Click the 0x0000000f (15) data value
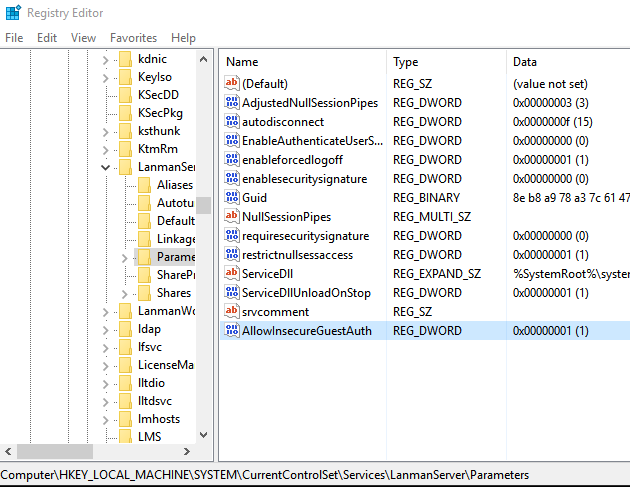630x487 pixels. click(x=552, y=122)
